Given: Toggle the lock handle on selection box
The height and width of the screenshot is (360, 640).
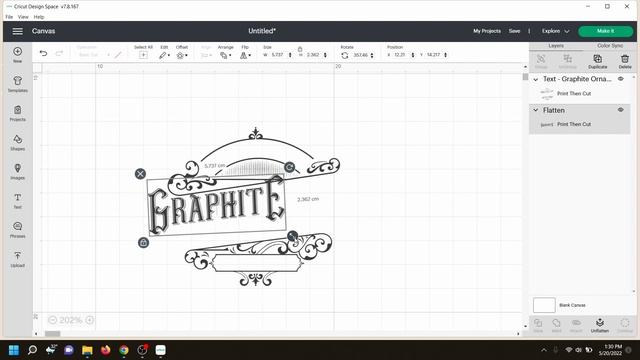Looking at the screenshot, I should point(143,243).
